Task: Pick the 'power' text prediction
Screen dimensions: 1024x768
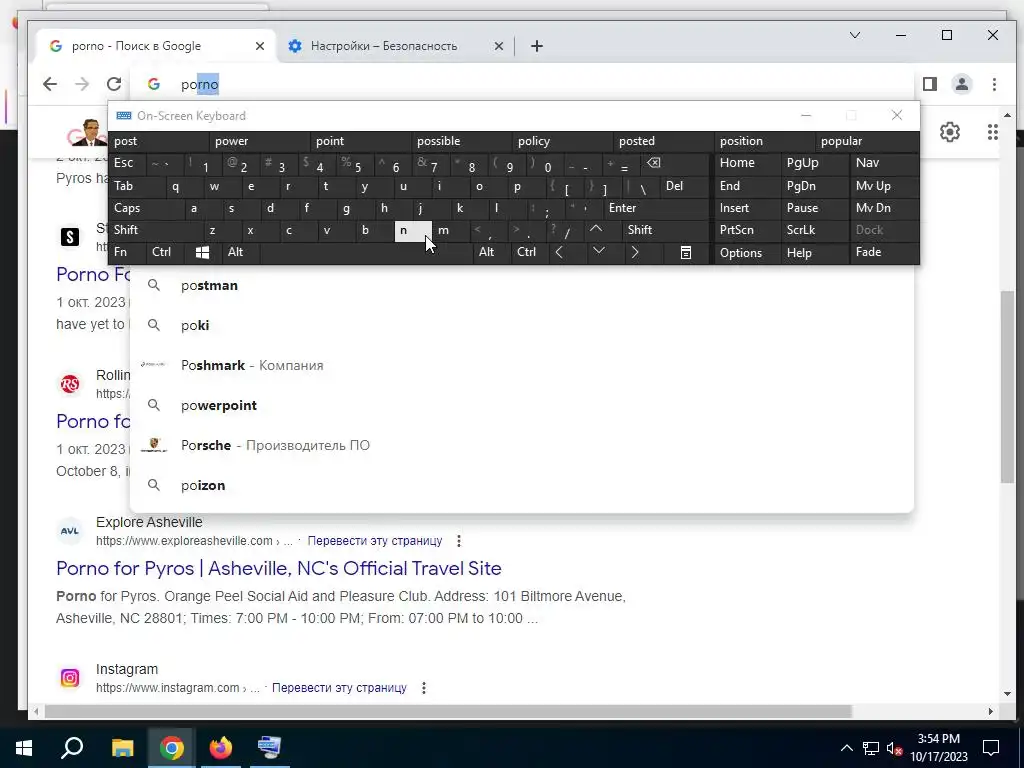Action: pyautogui.click(x=259, y=141)
